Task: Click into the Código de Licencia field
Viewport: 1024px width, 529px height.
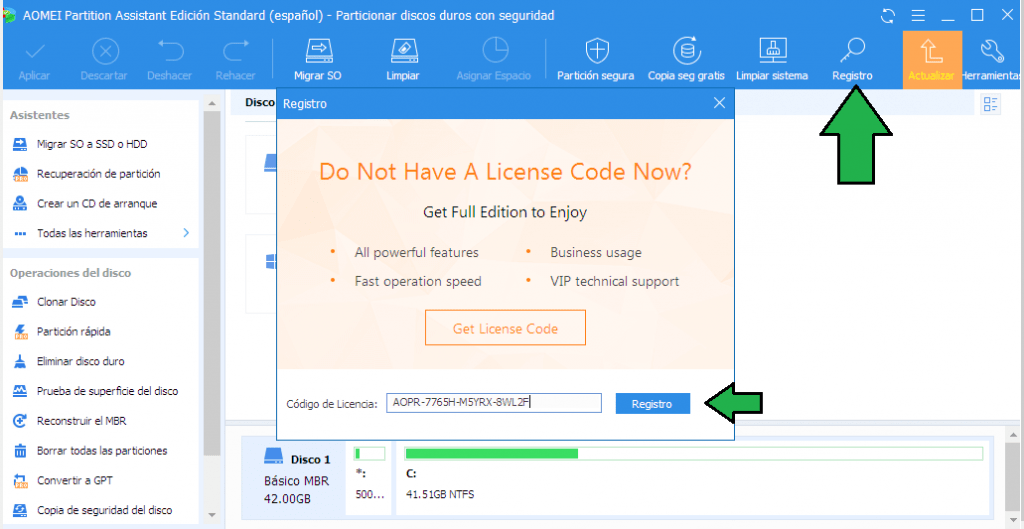Action: pos(494,403)
